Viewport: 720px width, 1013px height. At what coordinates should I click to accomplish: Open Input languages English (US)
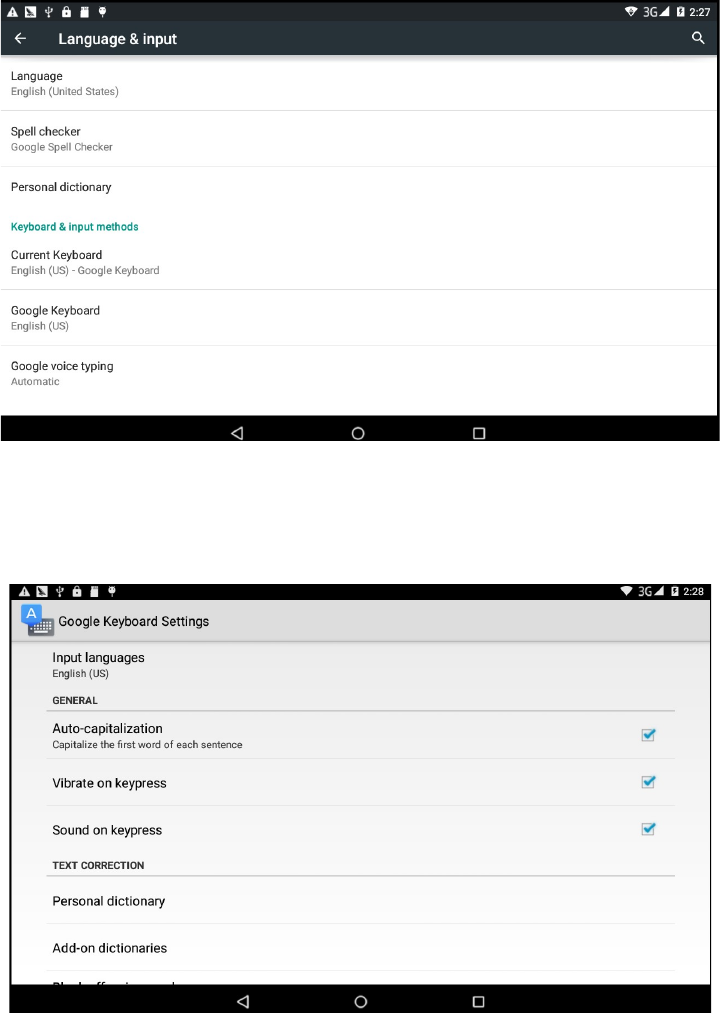click(361, 665)
